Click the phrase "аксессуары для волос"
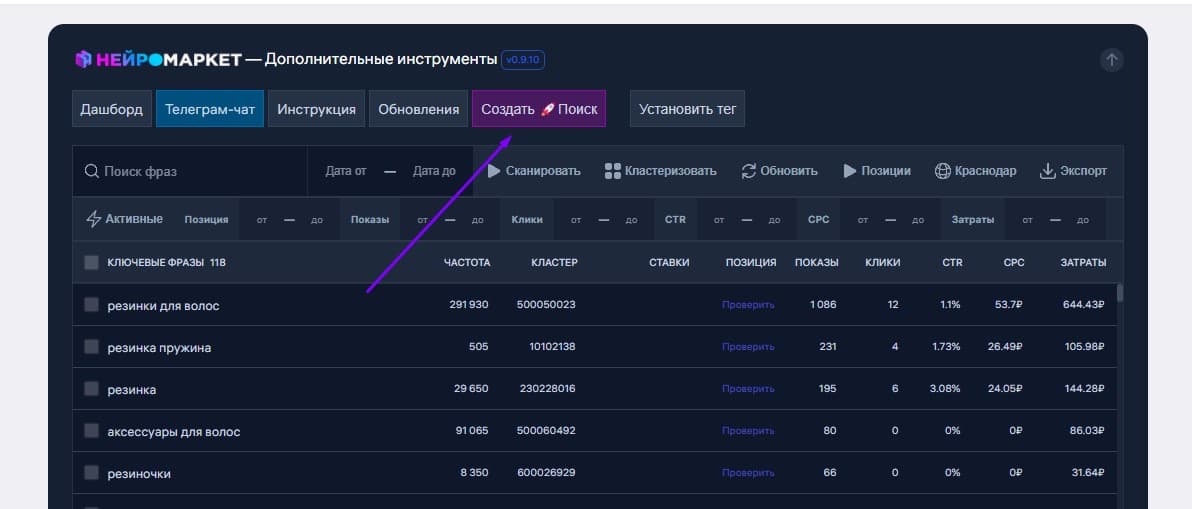 [x=174, y=432]
